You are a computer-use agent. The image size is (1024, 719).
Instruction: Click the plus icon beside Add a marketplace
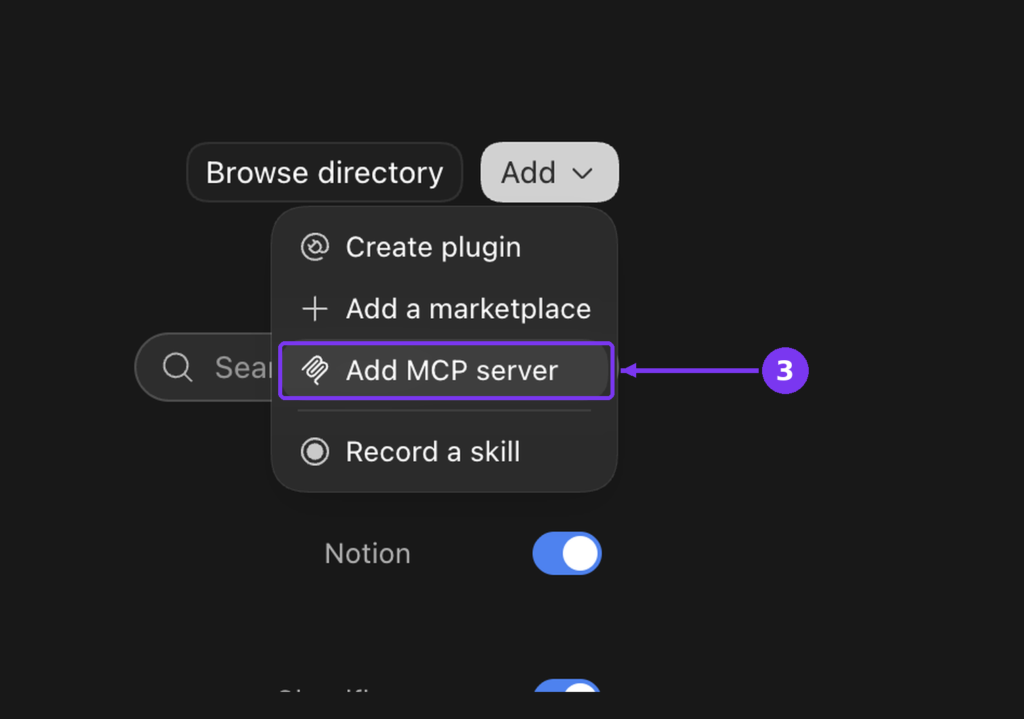click(x=315, y=309)
